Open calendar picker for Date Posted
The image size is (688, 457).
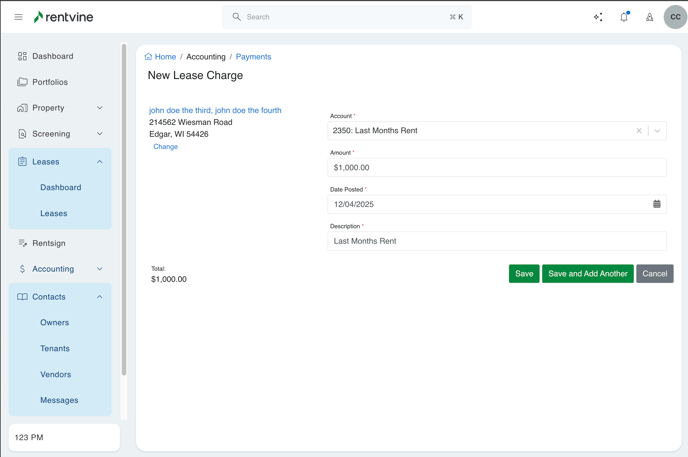657,204
